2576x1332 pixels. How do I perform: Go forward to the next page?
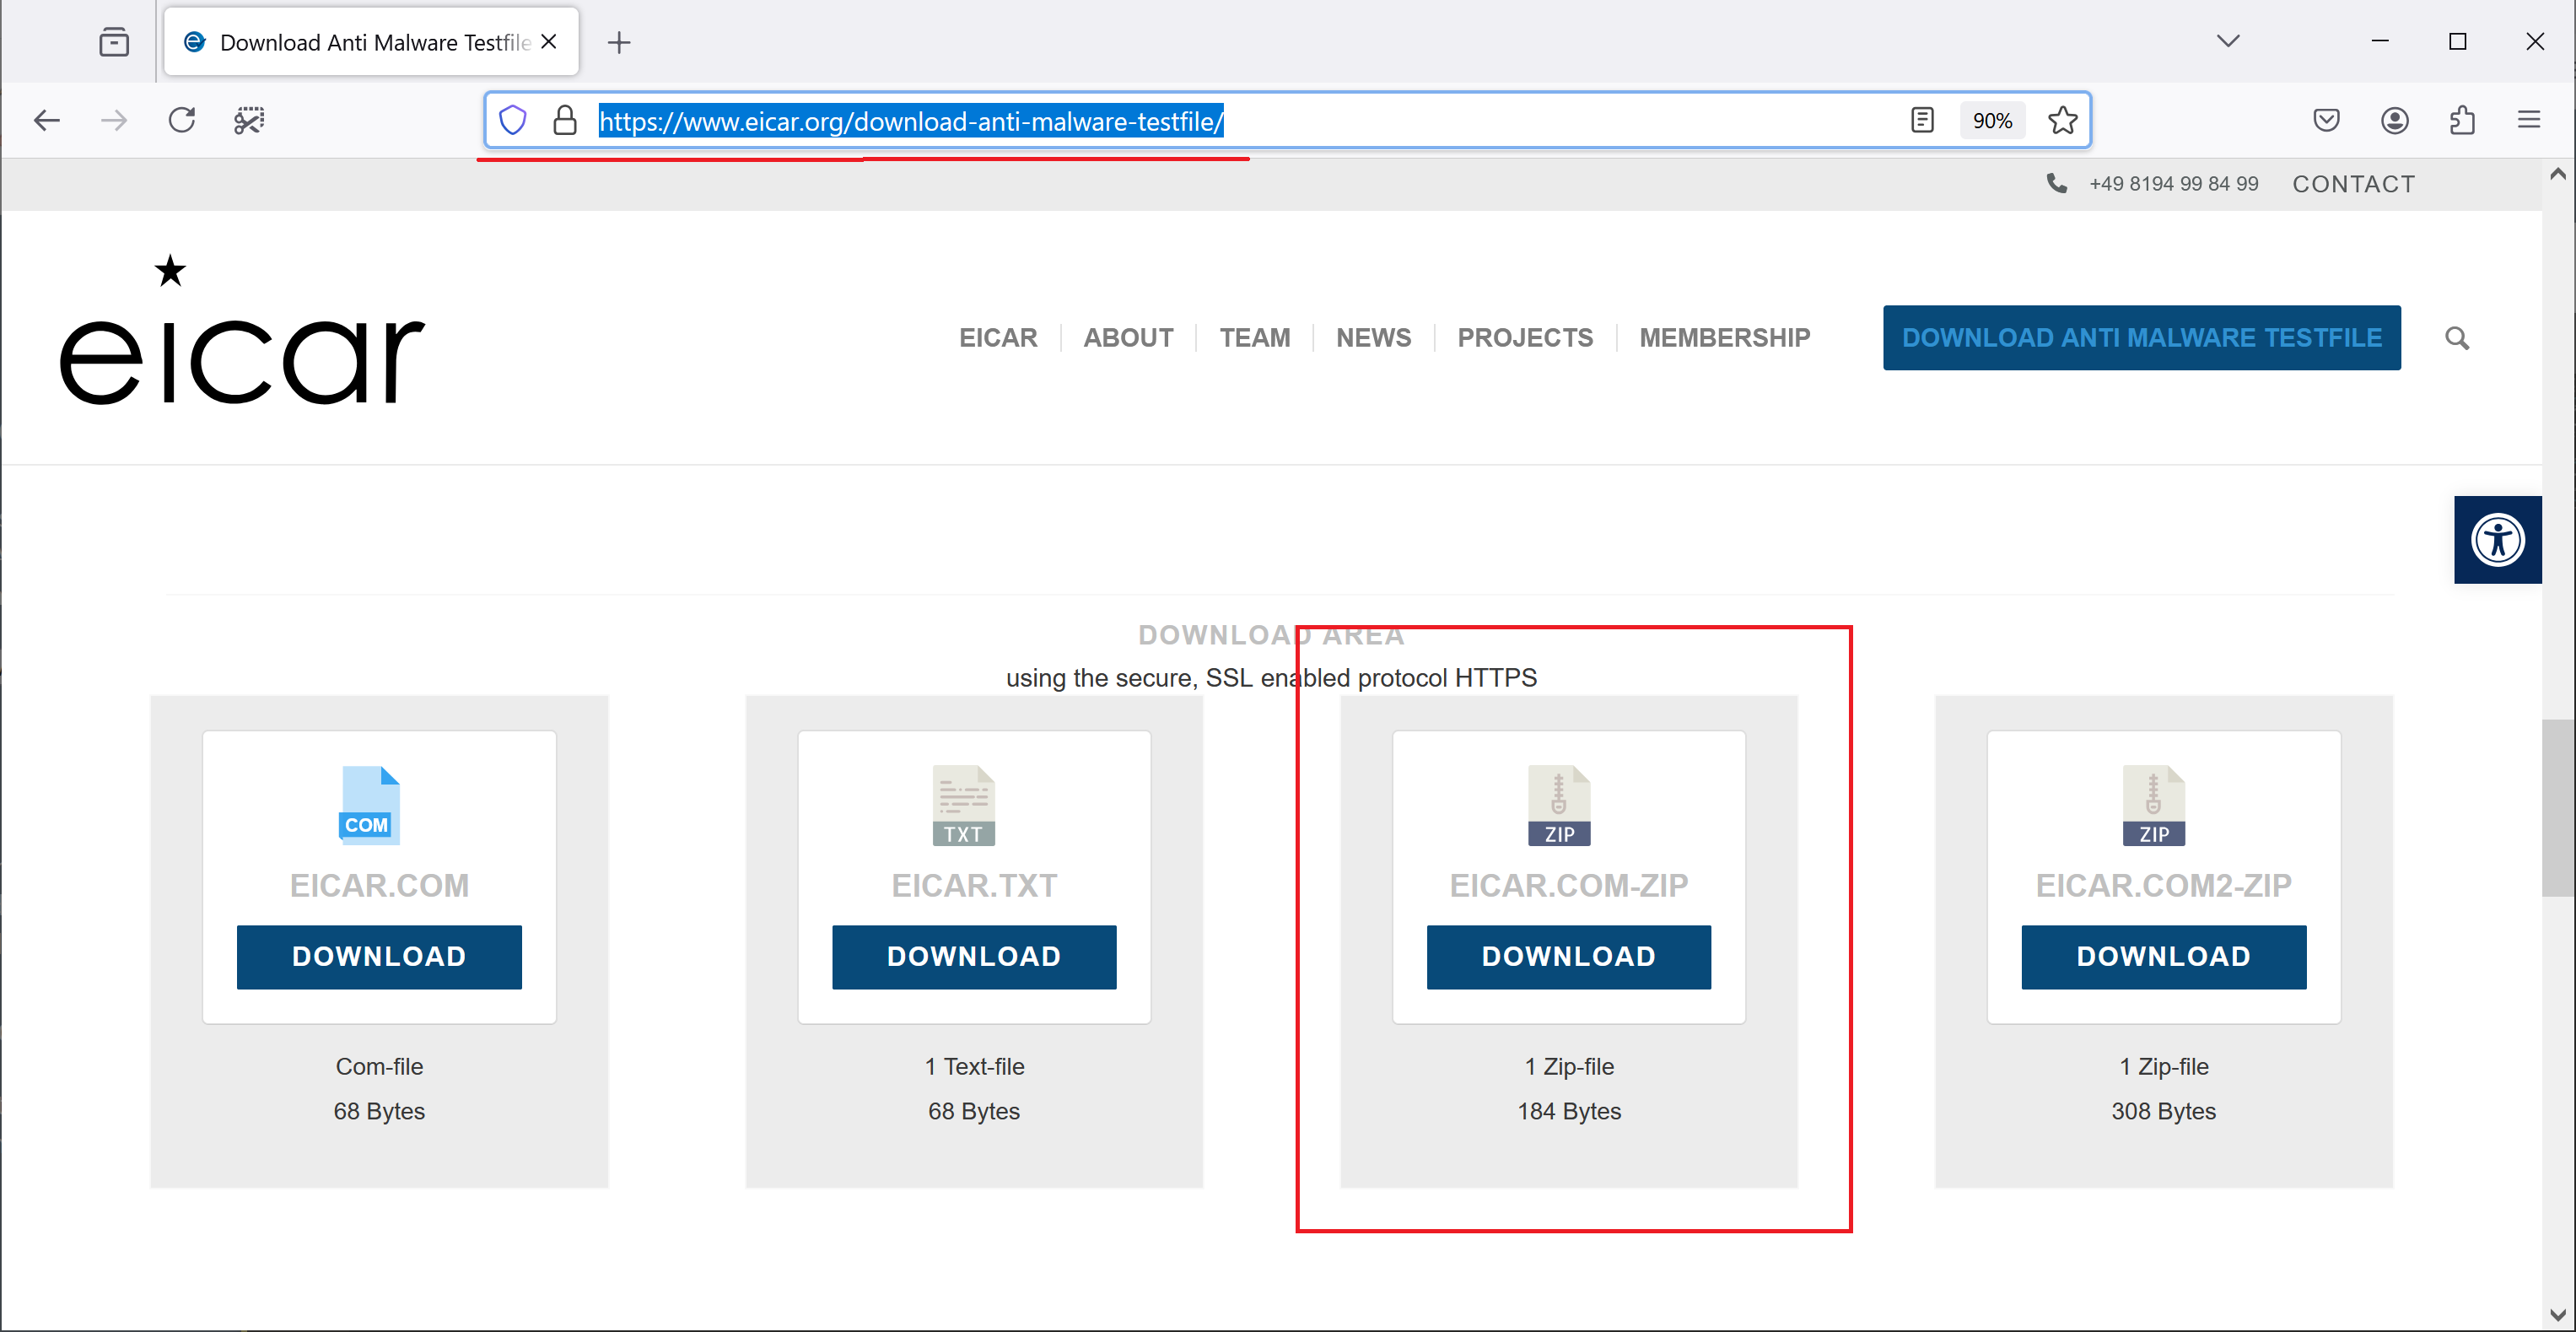pos(114,121)
